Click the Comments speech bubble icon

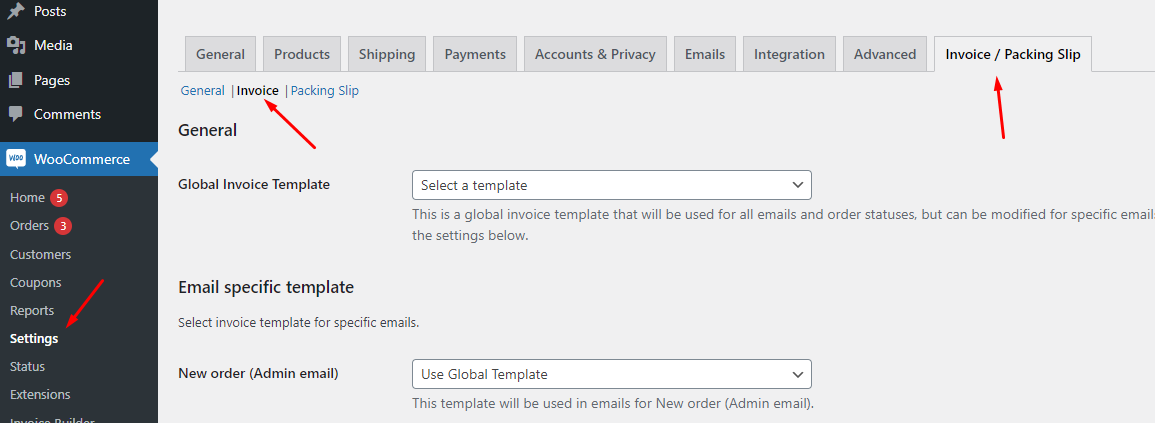[x=16, y=114]
